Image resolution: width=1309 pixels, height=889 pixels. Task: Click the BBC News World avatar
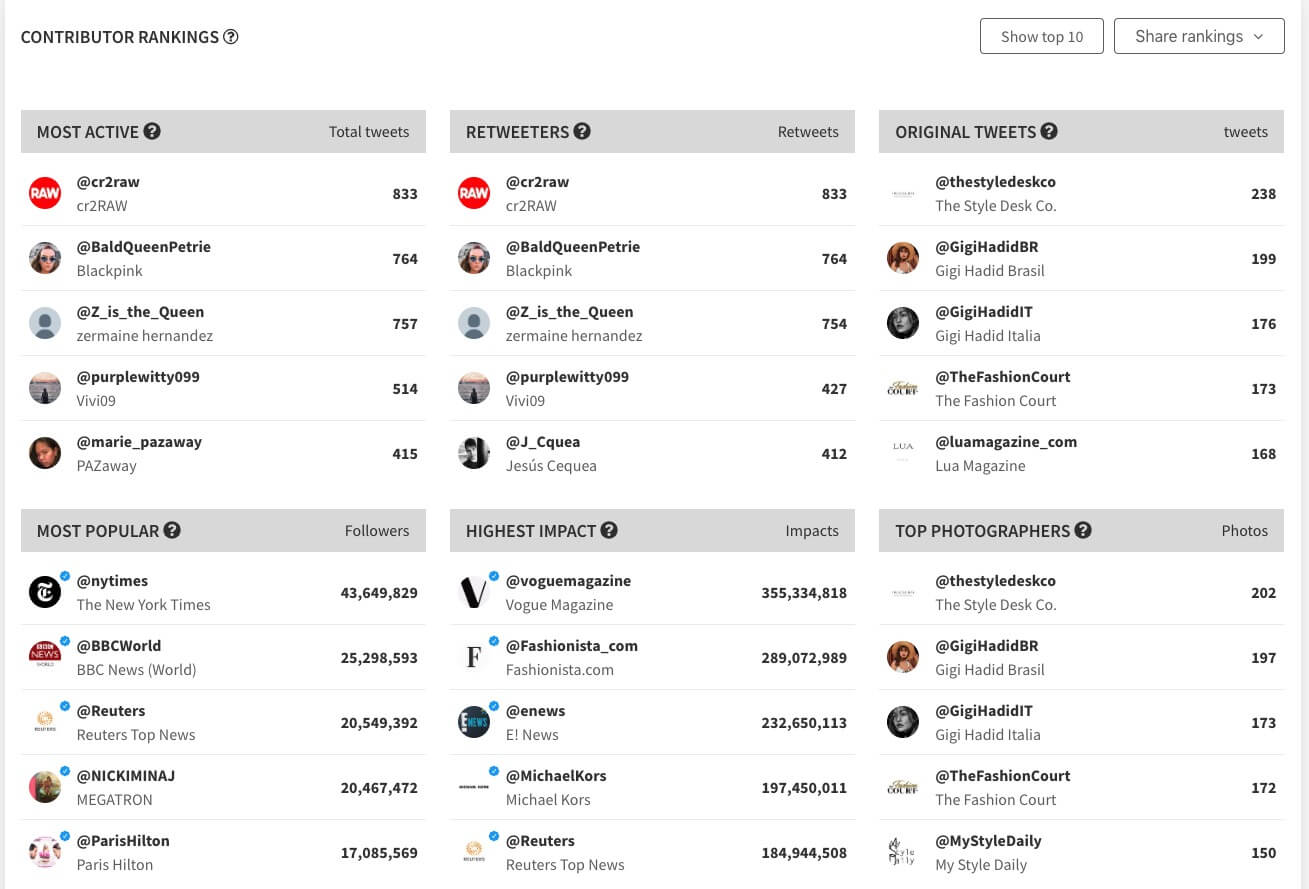click(x=44, y=656)
